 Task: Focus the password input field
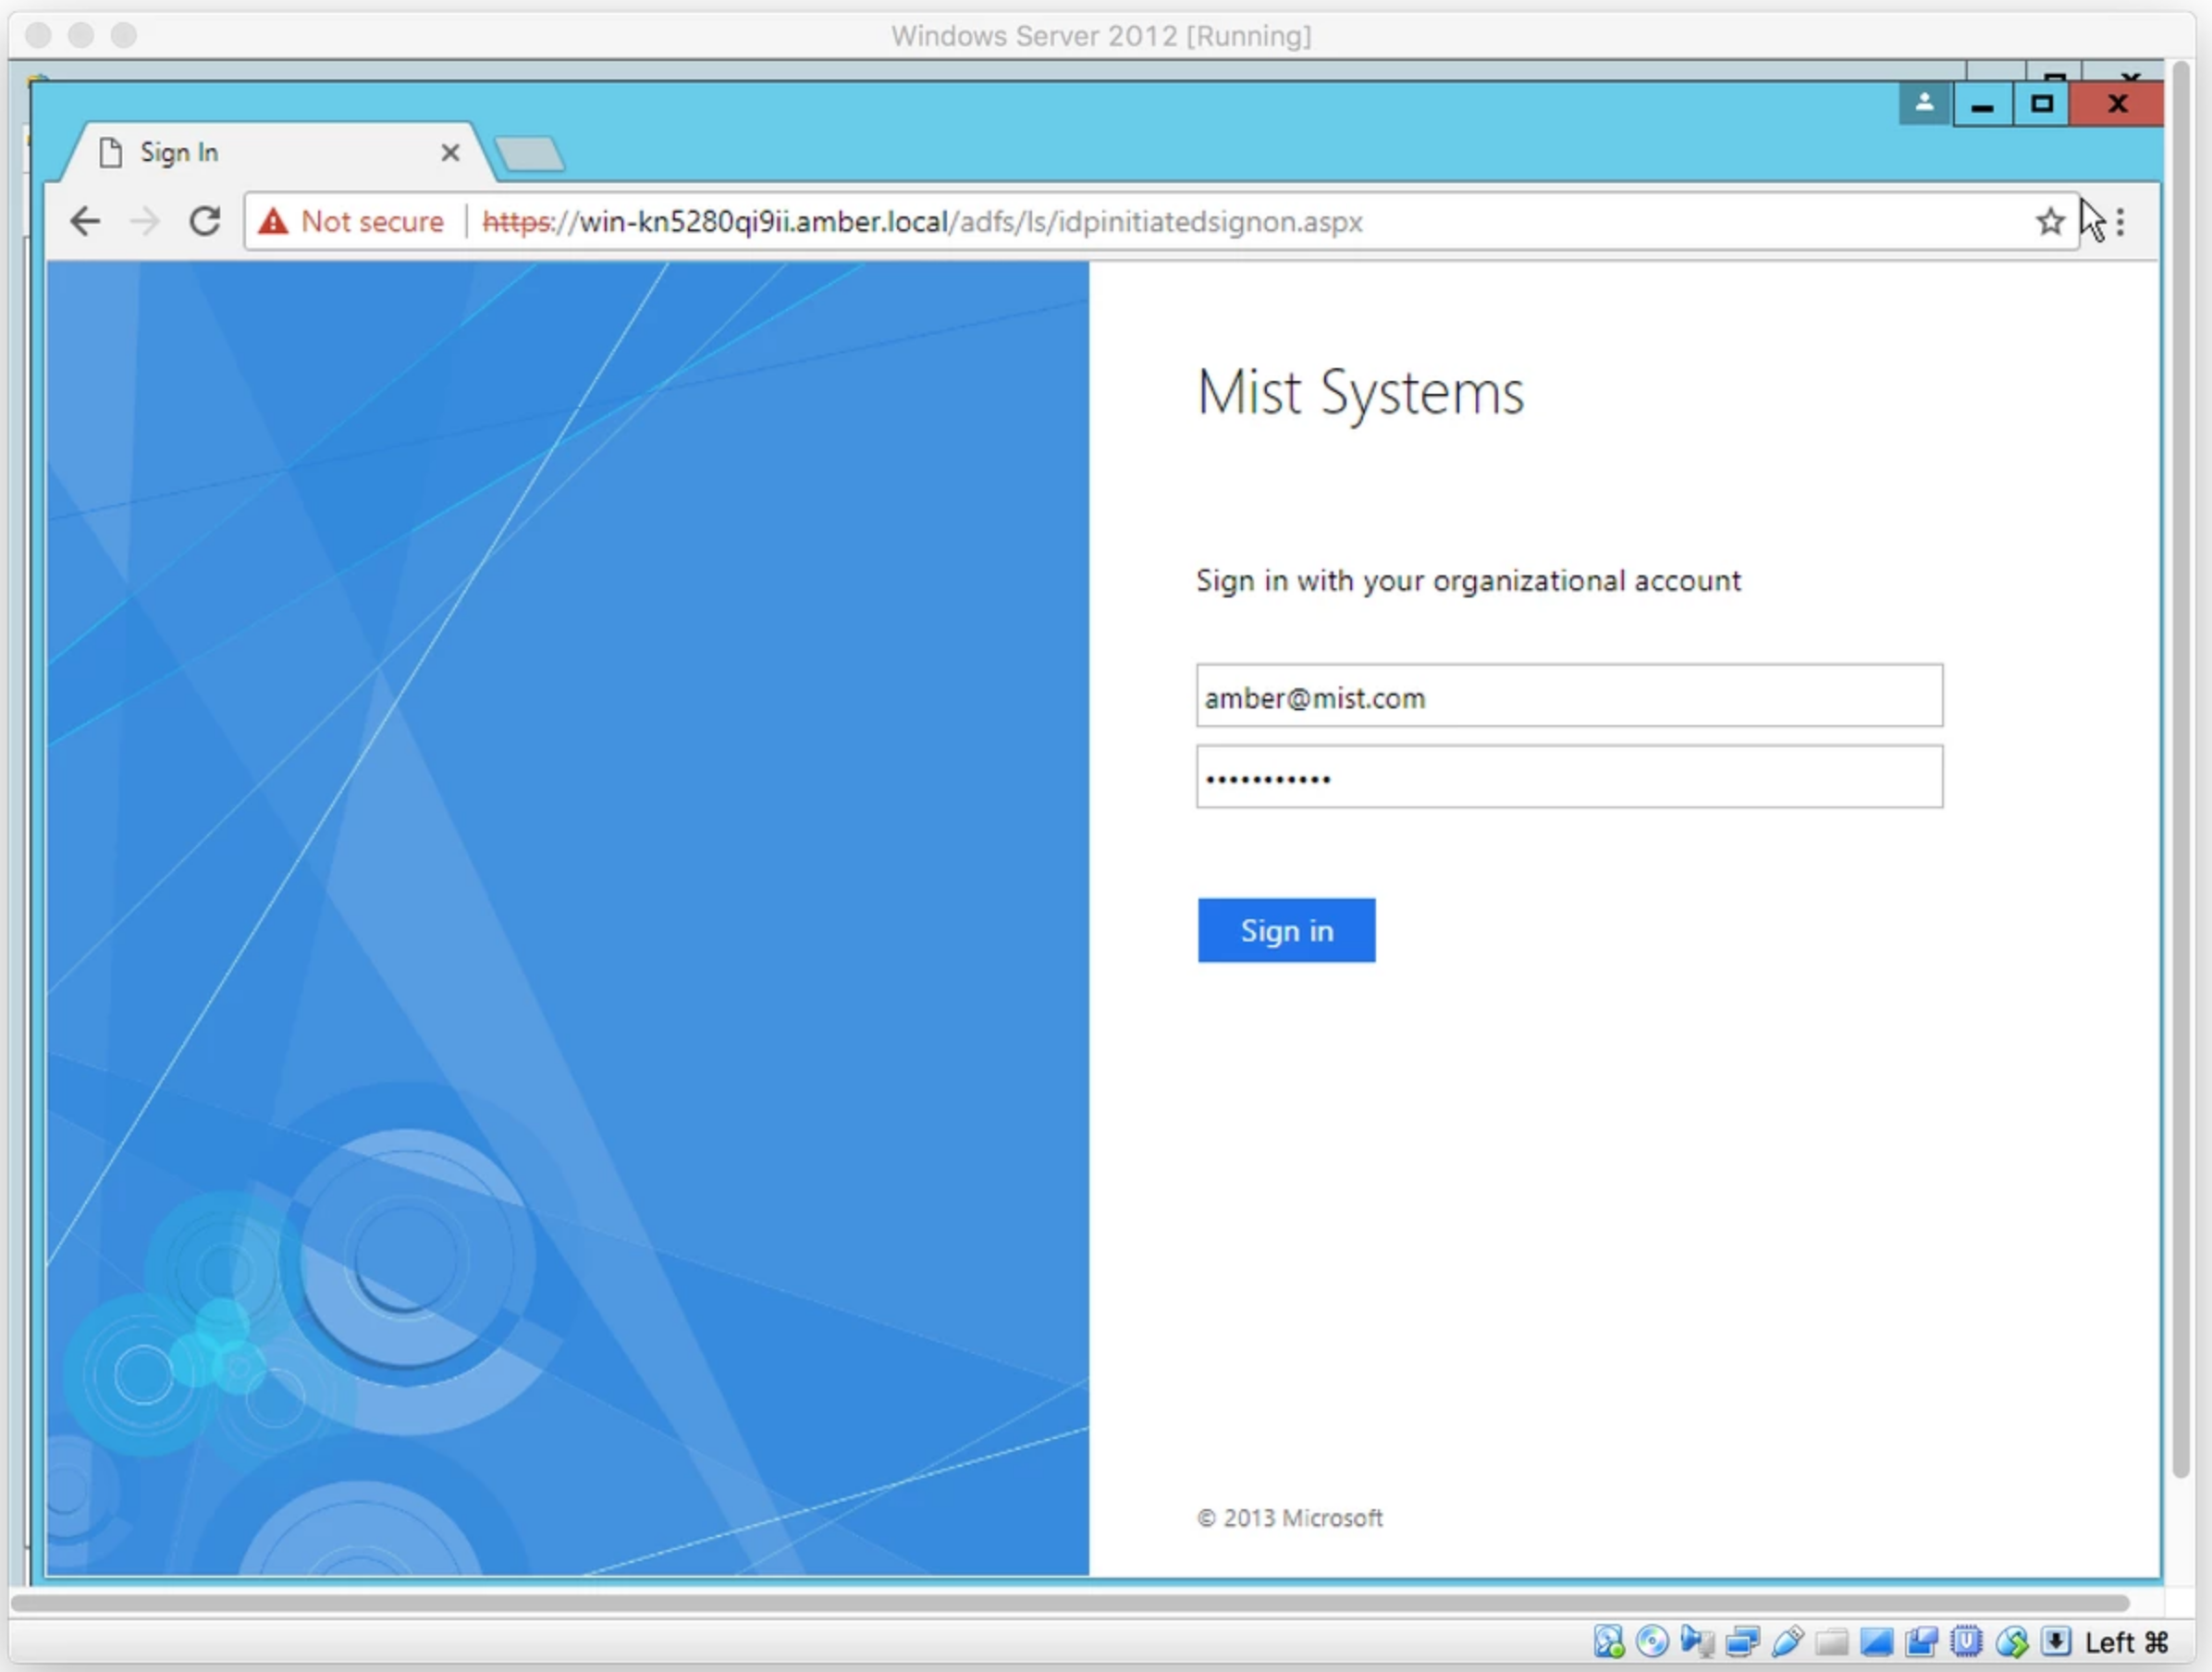pos(1568,777)
